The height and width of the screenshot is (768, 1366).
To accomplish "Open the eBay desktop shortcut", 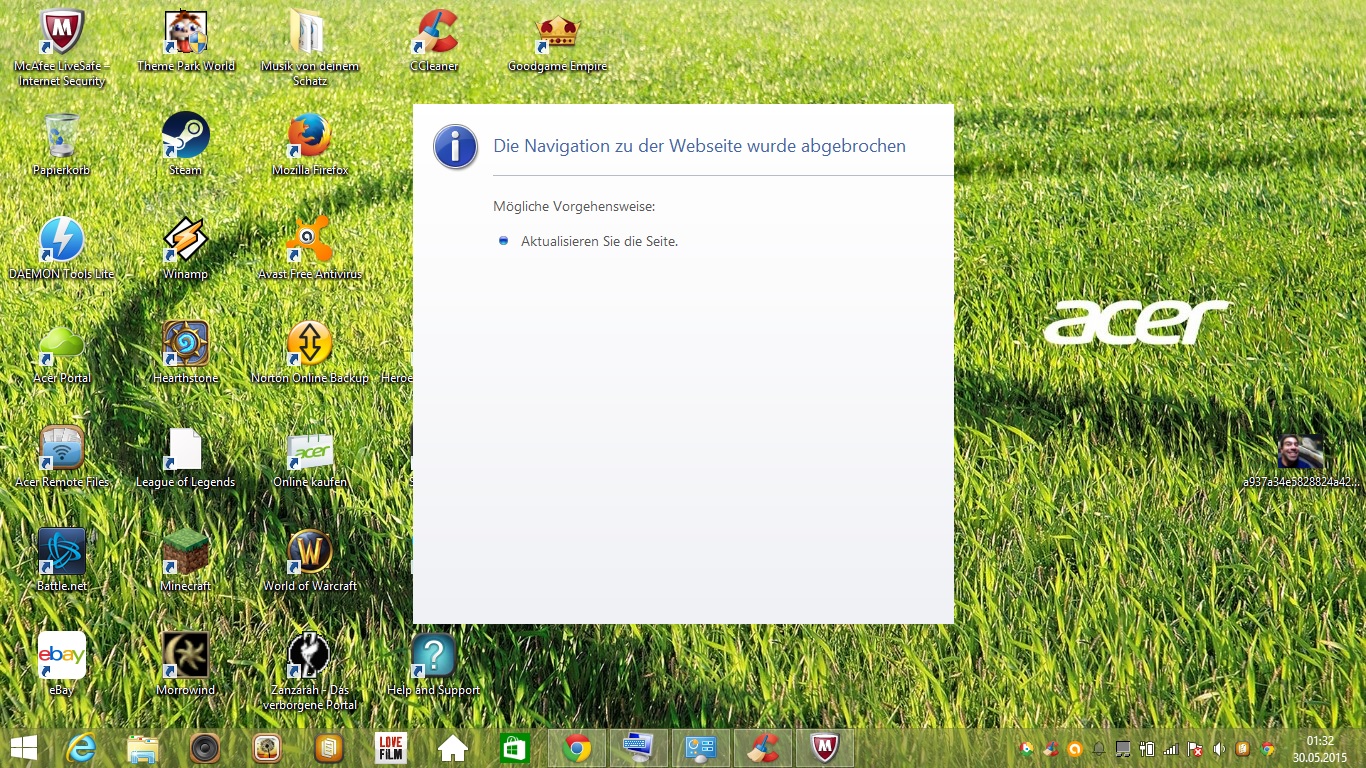I will tap(62, 665).
